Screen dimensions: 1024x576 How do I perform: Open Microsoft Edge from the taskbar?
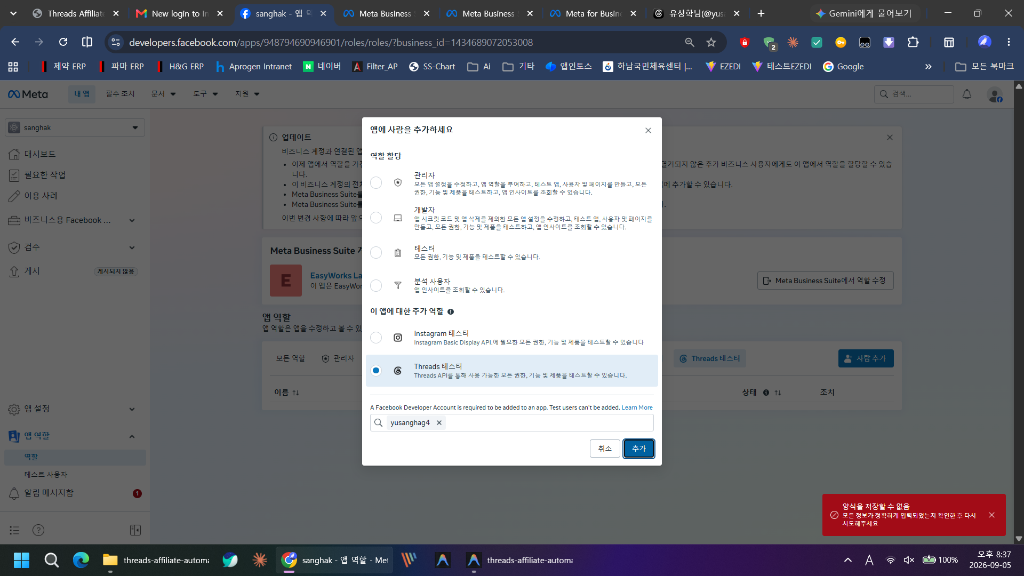point(81,560)
